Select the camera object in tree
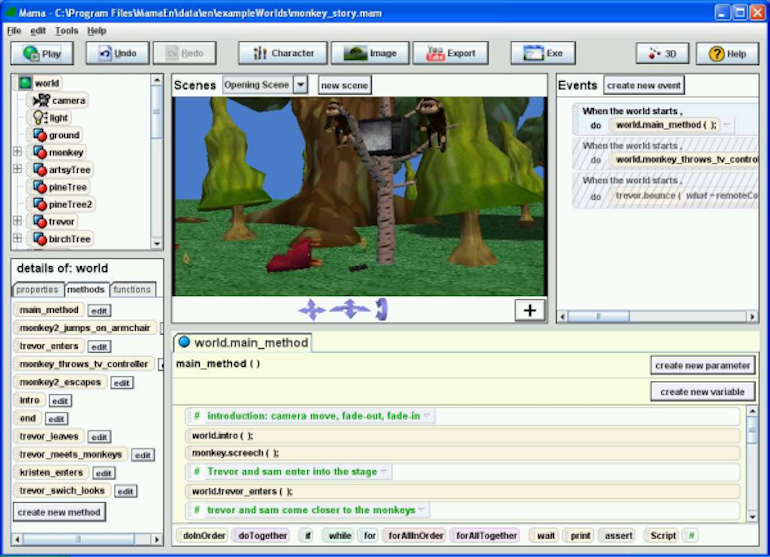This screenshot has width=770, height=557. point(59,100)
